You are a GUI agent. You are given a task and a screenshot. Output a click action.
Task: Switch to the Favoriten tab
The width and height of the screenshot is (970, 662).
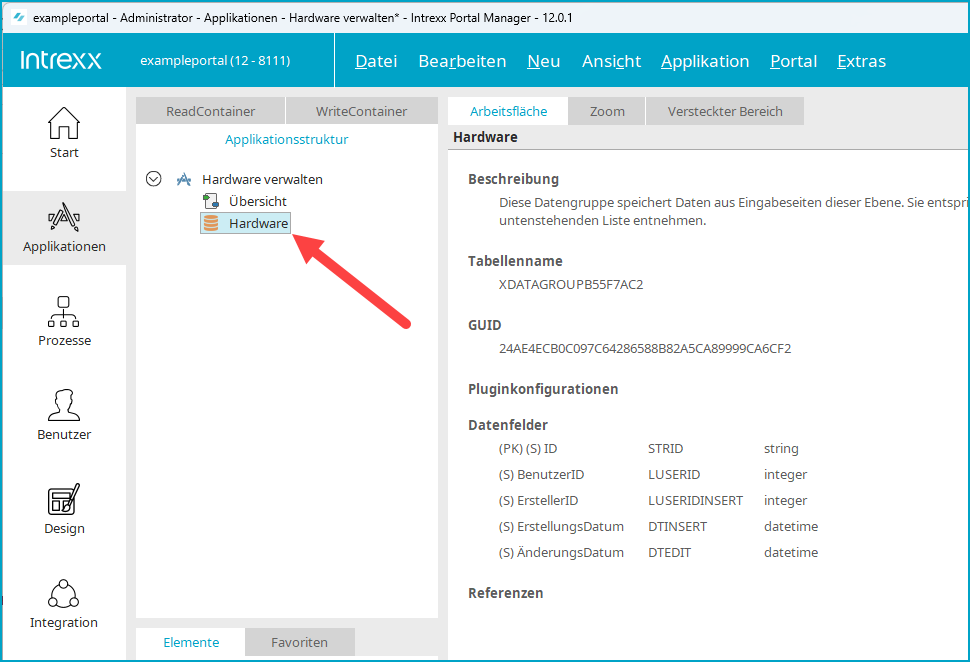pos(299,642)
